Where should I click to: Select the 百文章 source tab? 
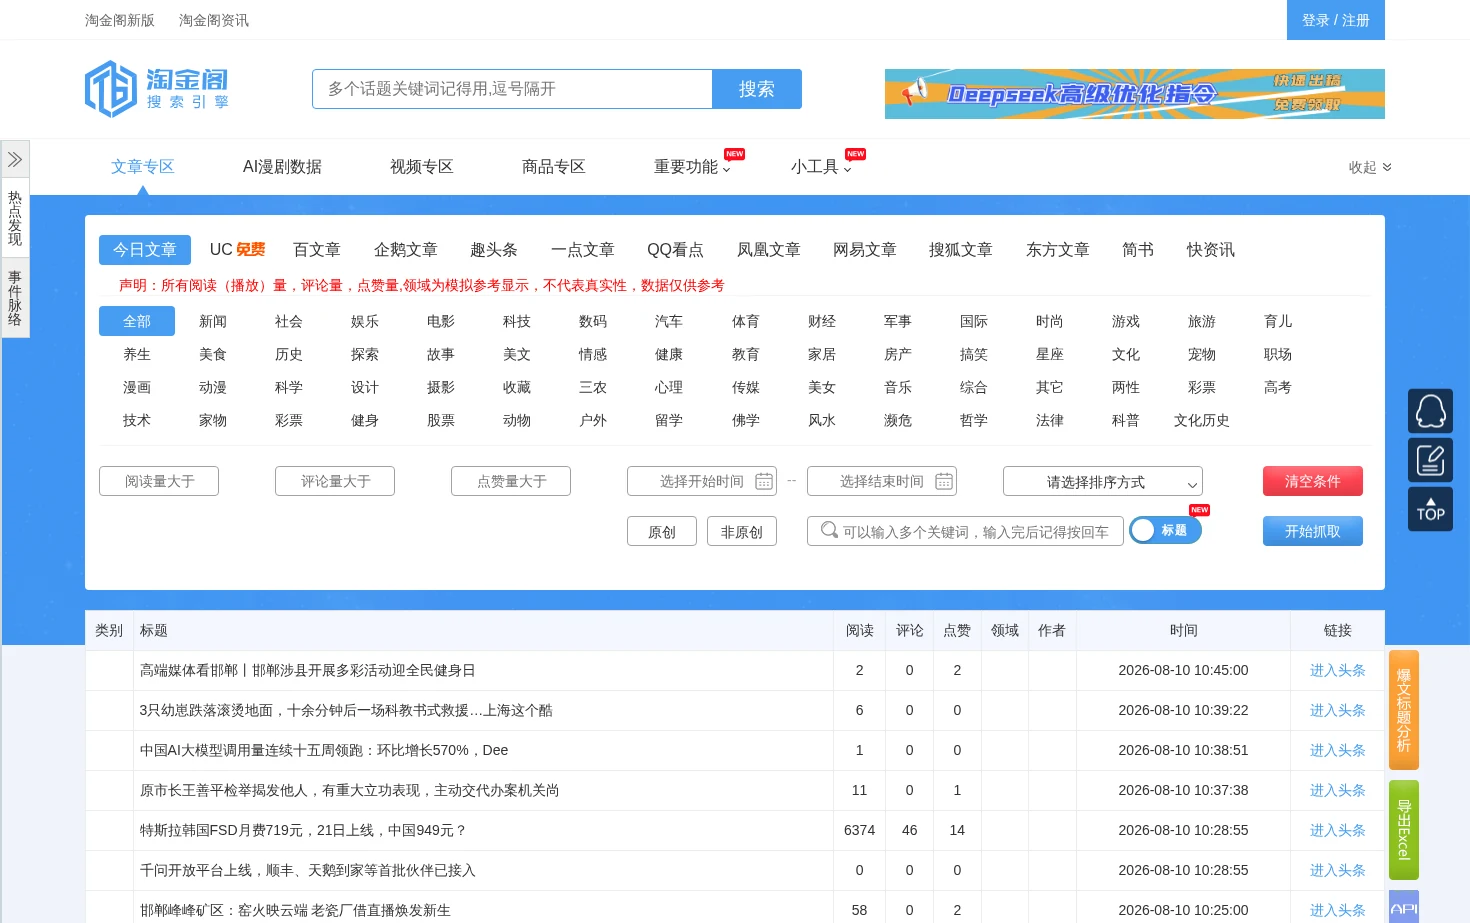click(x=317, y=250)
